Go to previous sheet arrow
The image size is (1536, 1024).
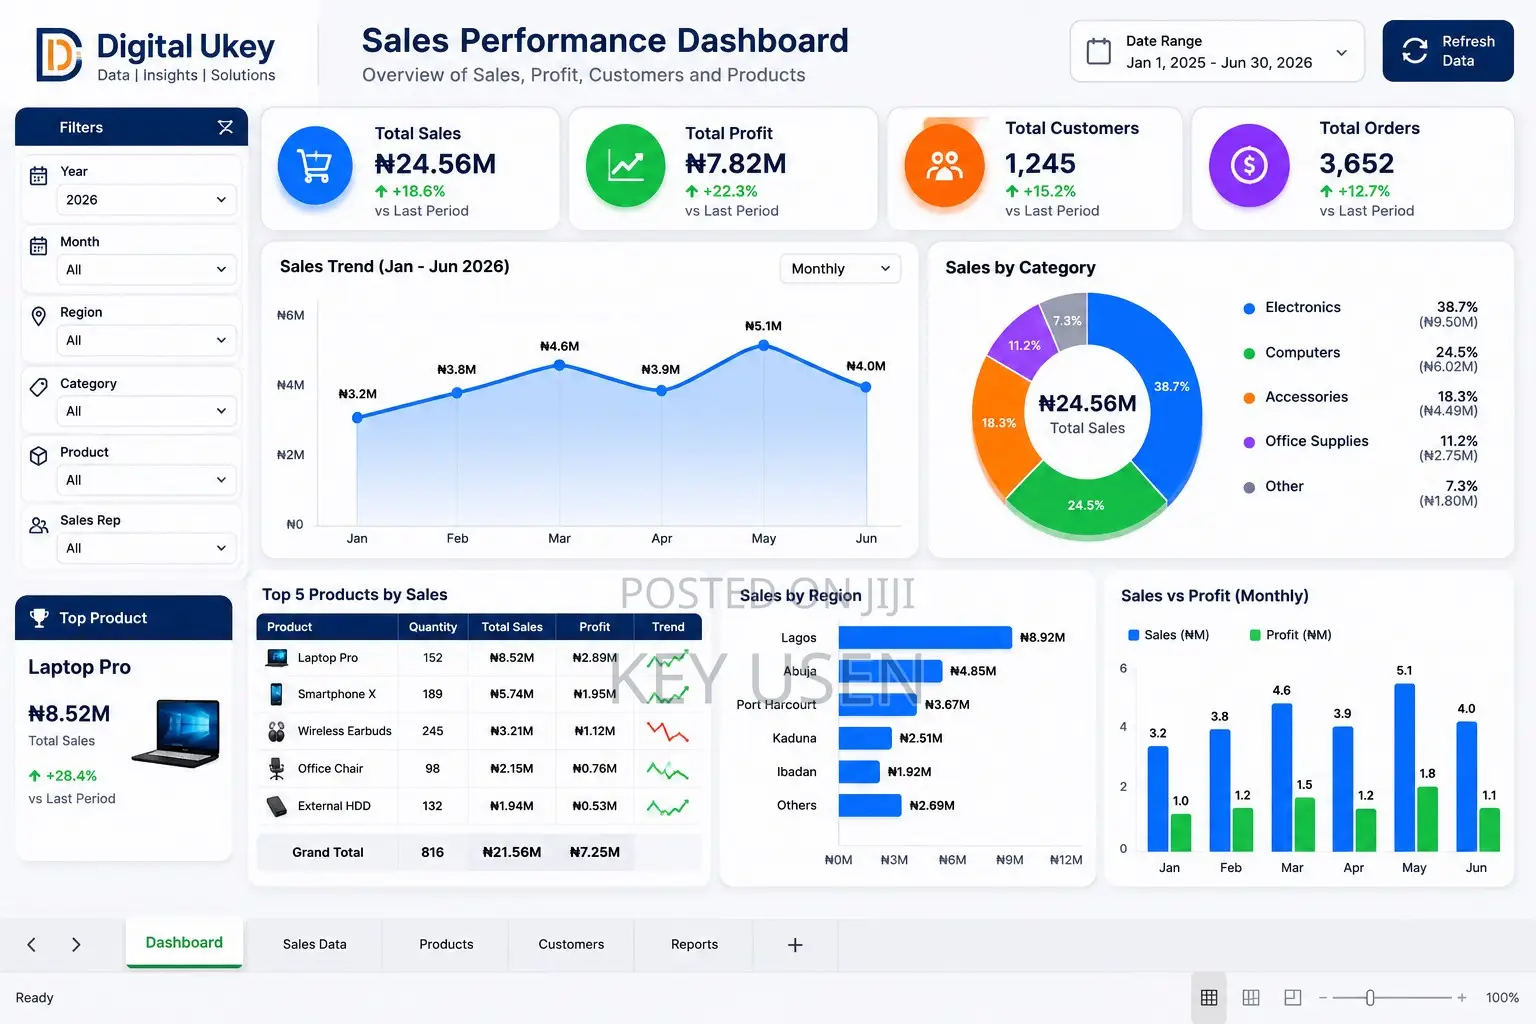click(x=32, y=945)
